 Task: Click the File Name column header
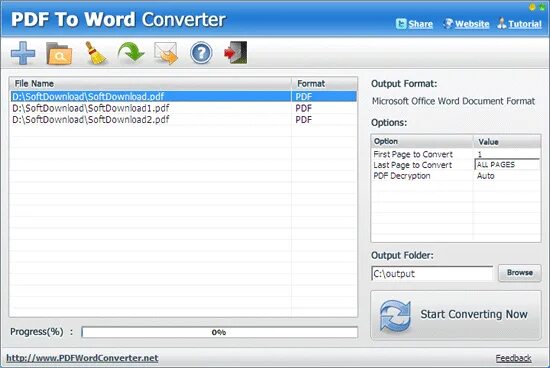pos(150,83)
